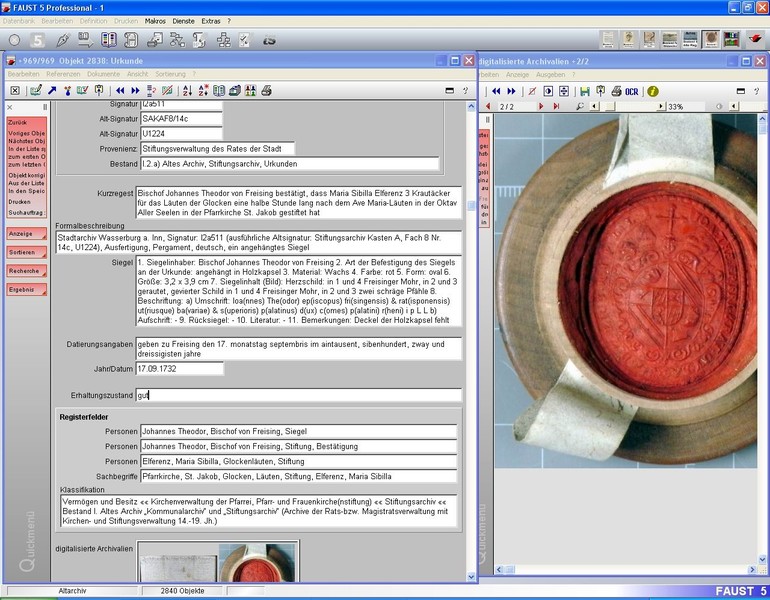Viewport: 770px width, 600px height.
Task: Click the open book icon in Urkunde toolbar
Action: point(219,90)
